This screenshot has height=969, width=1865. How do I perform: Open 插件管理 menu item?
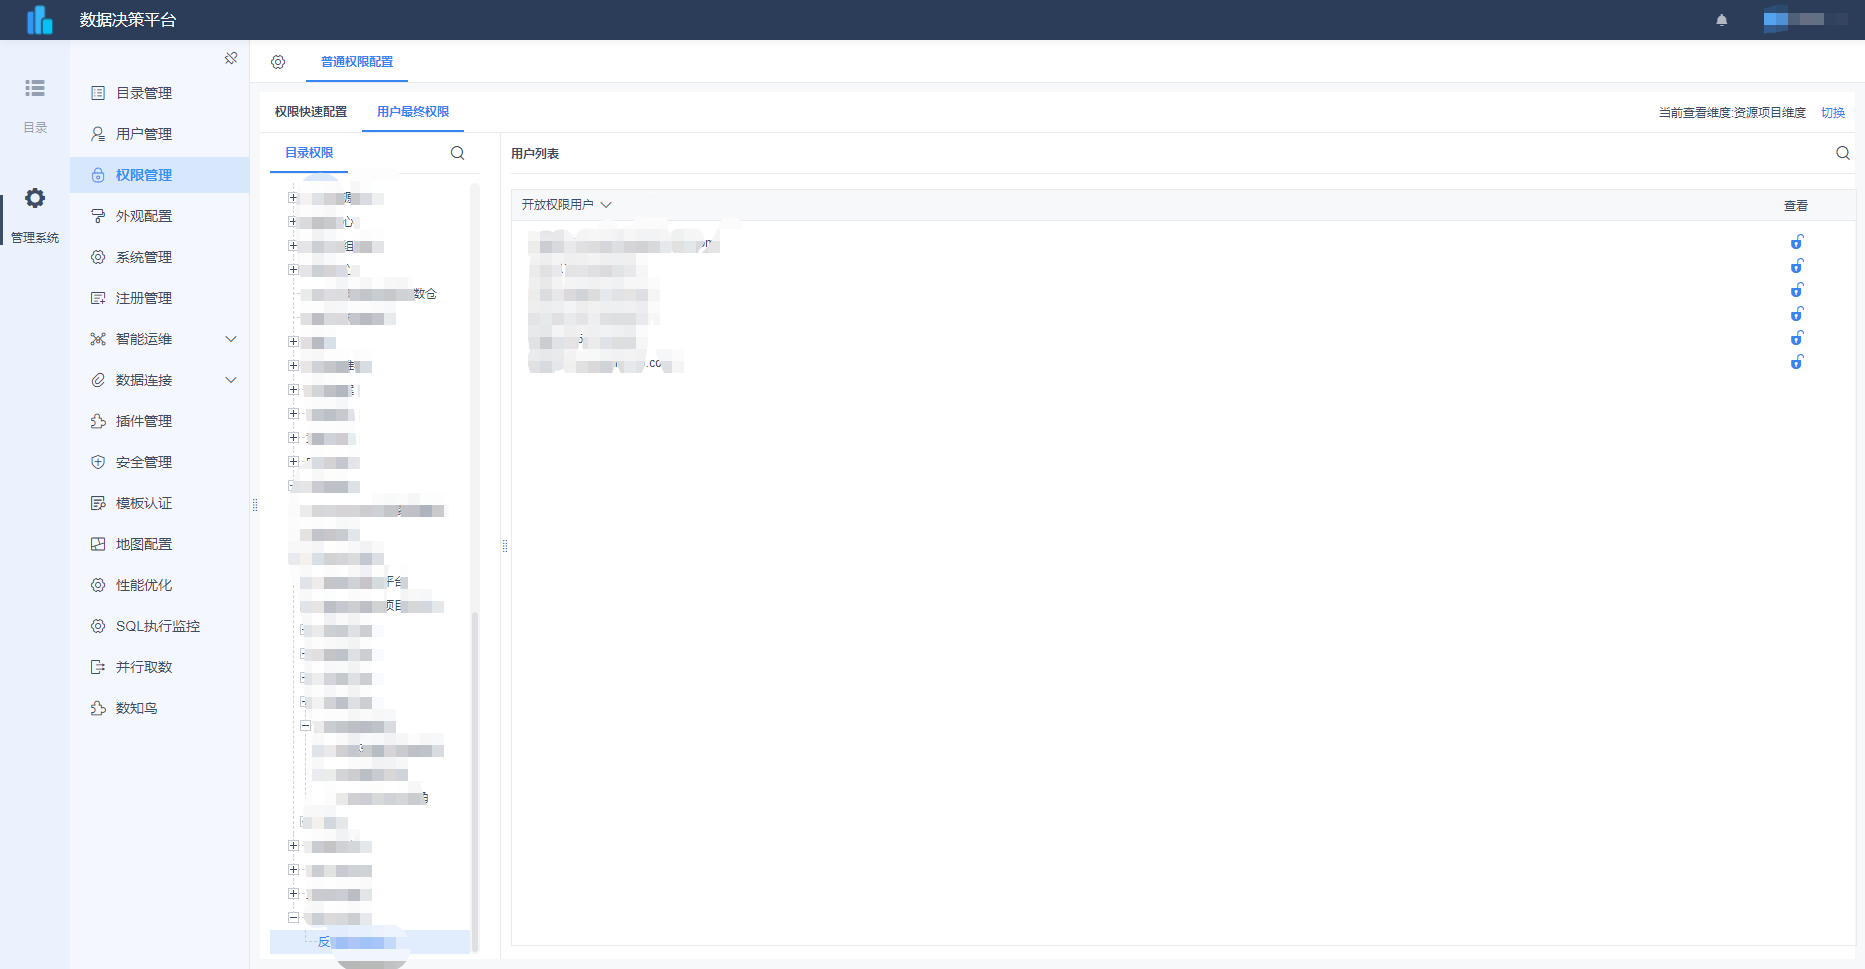[x=160, y=421]
